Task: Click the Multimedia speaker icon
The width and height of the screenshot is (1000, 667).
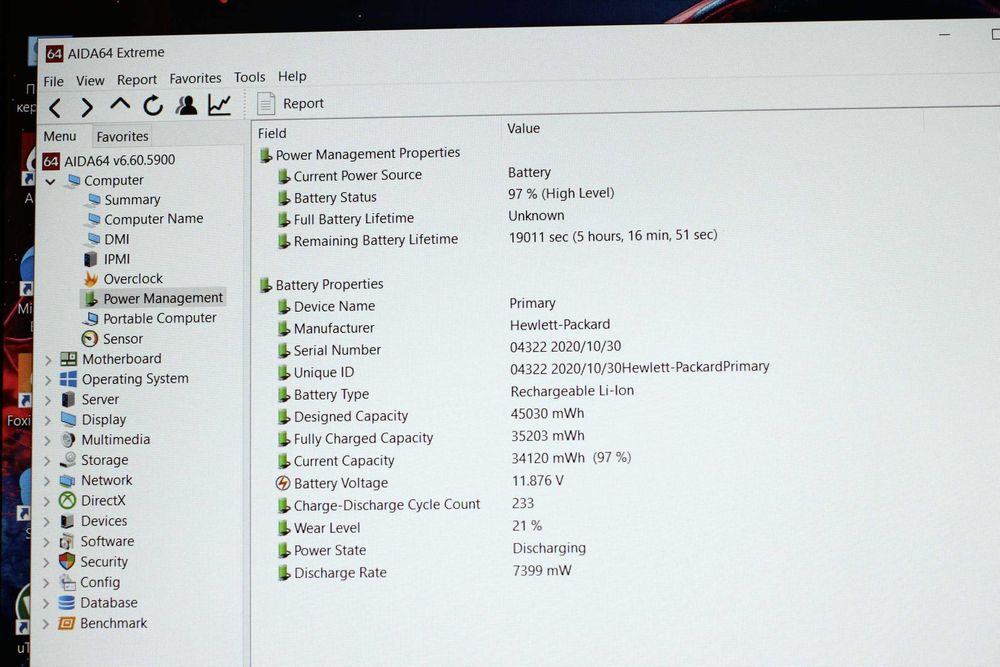Action: pos(68,440)
